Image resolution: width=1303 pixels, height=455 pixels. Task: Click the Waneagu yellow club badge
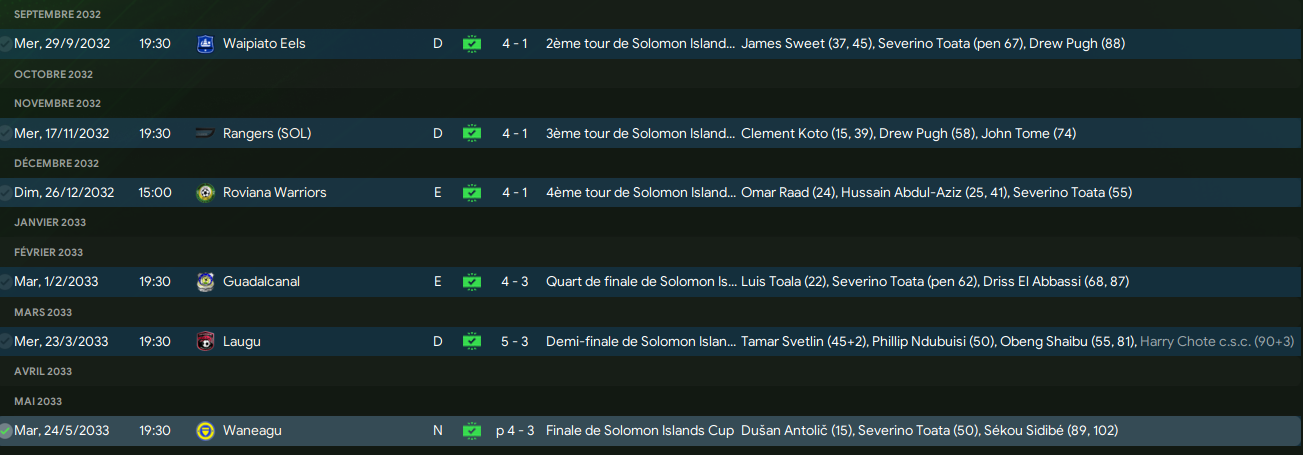click(x=206, y=431)
